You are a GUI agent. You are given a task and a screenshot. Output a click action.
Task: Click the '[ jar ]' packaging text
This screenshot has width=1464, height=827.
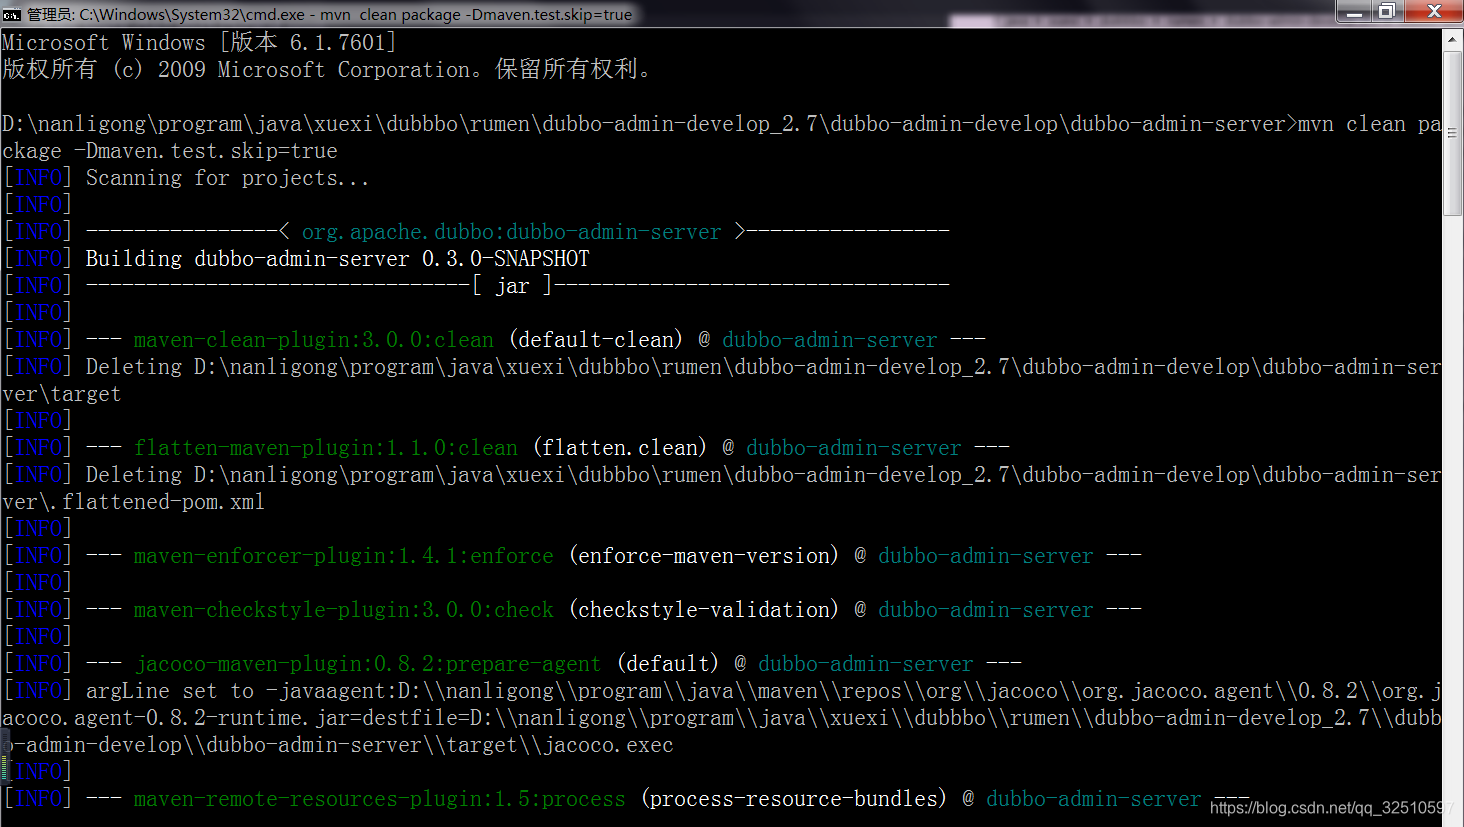pos(512,286)
